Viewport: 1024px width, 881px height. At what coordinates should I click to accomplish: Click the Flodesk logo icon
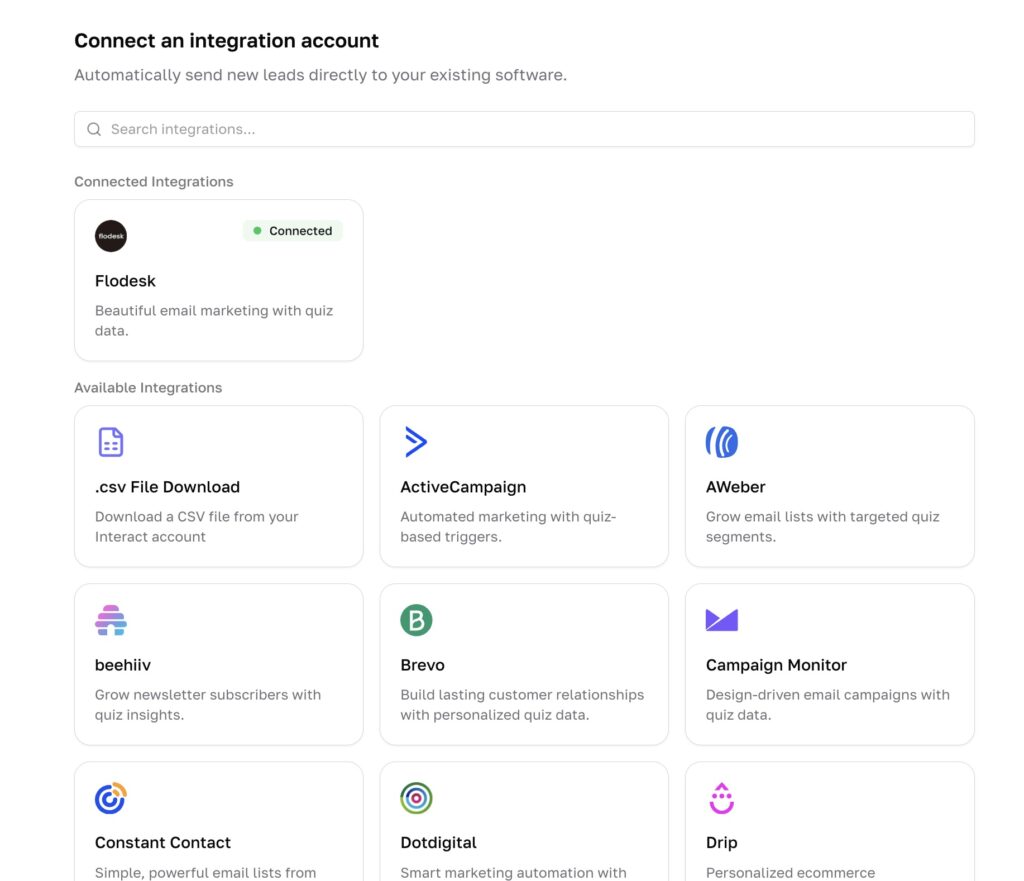point(111,236)
